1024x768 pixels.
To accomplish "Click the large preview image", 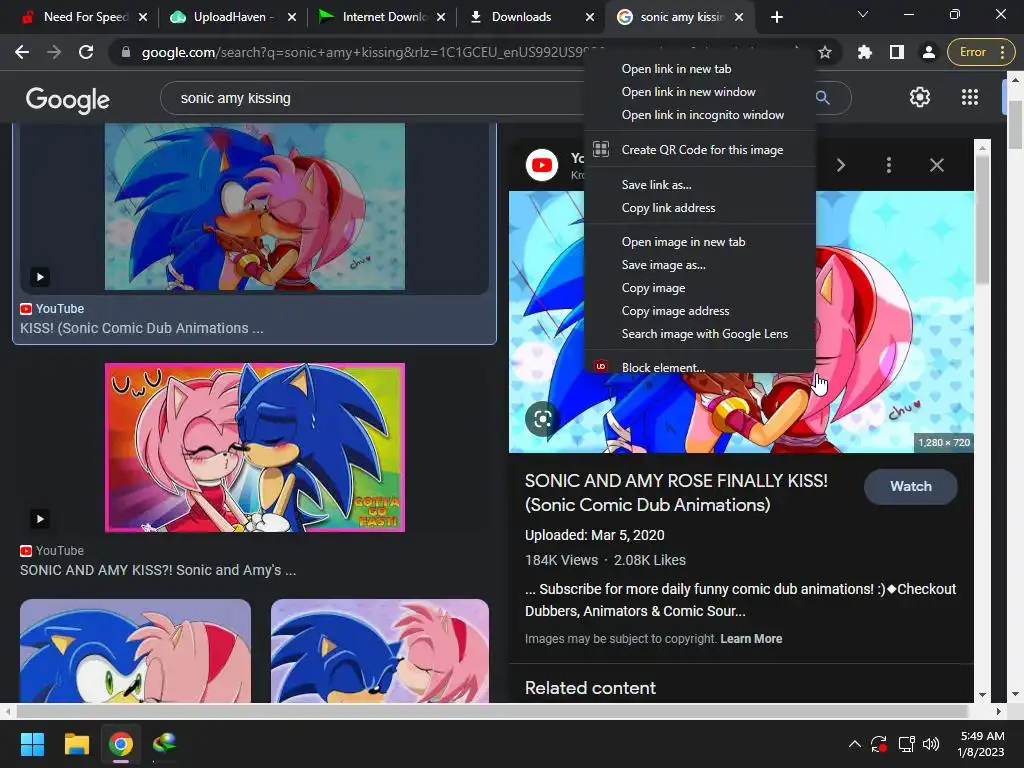I will point(741,413).
